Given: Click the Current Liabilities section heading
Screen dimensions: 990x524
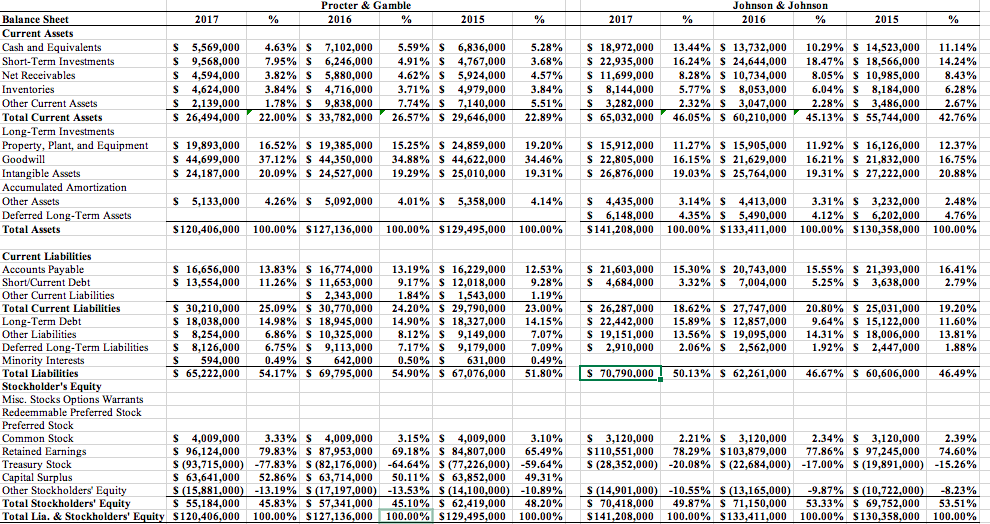Looking at the screenshot, I should click(47, 256).
